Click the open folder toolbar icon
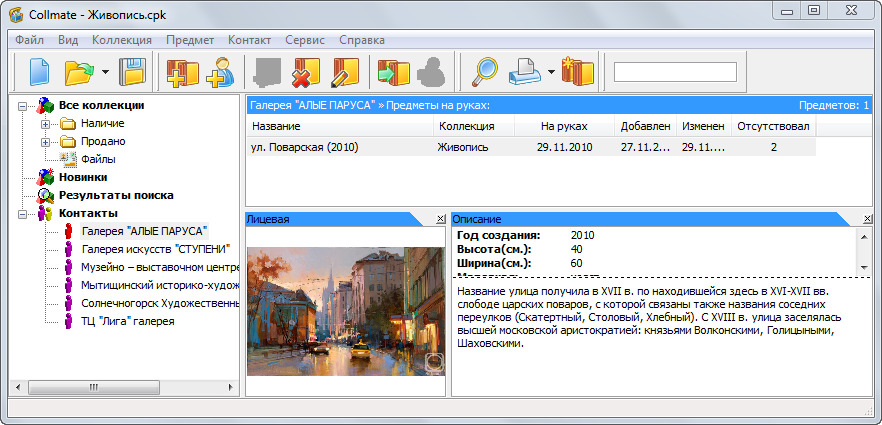This screenshot has width=882, height=425. point(78,72)
